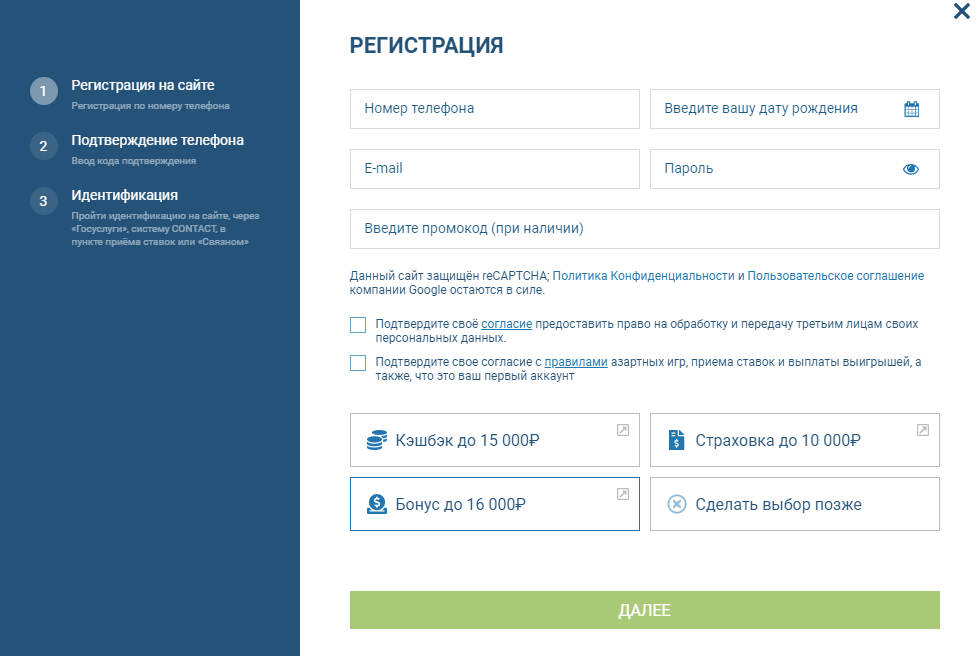The height and width of the screenshot is (656, 979).
Task: Focus the Номер телефона field
Action: (x=494, y=109)
